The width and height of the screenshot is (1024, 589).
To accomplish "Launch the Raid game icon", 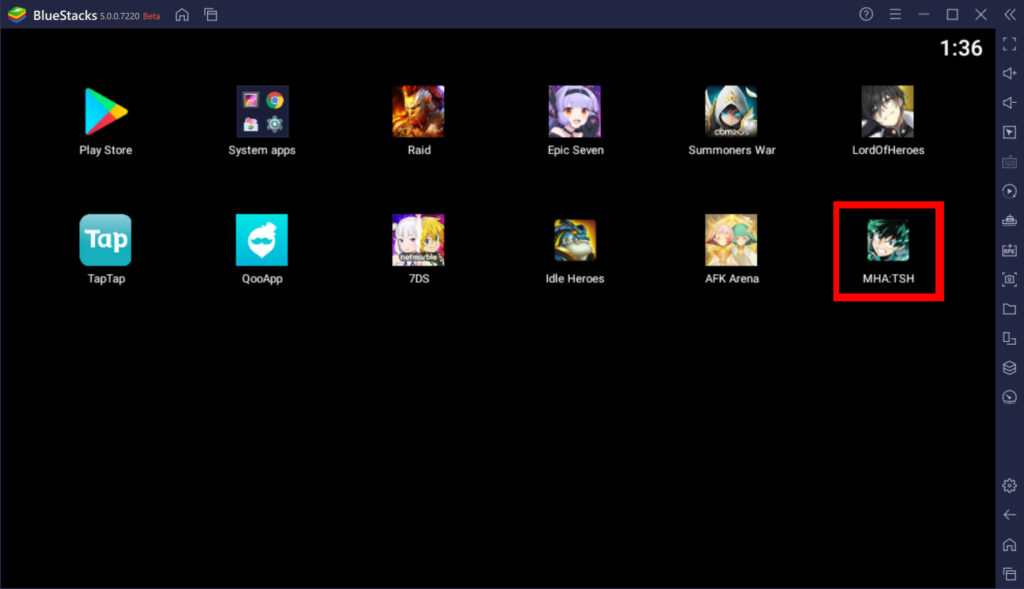I will tap(418, 110).
